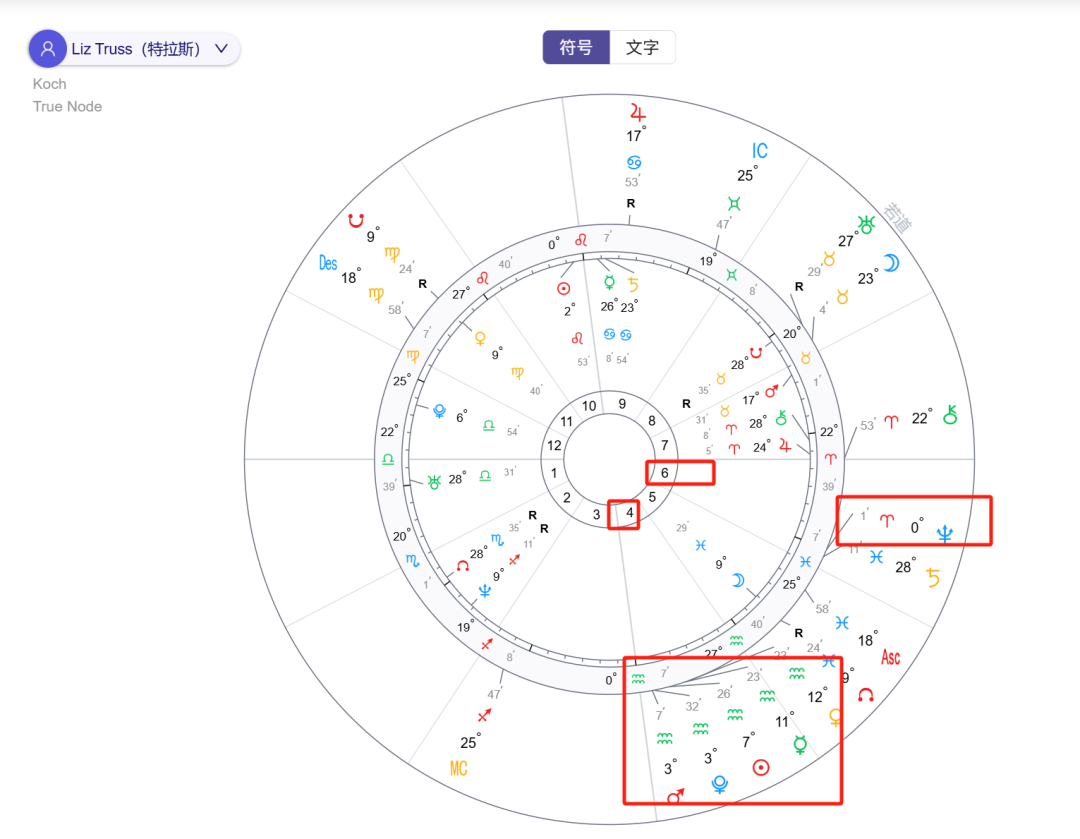This screenshot has height=839, width=1080.
Task: Click the purple user avatar icon
Action: click(x=47, y=47)
